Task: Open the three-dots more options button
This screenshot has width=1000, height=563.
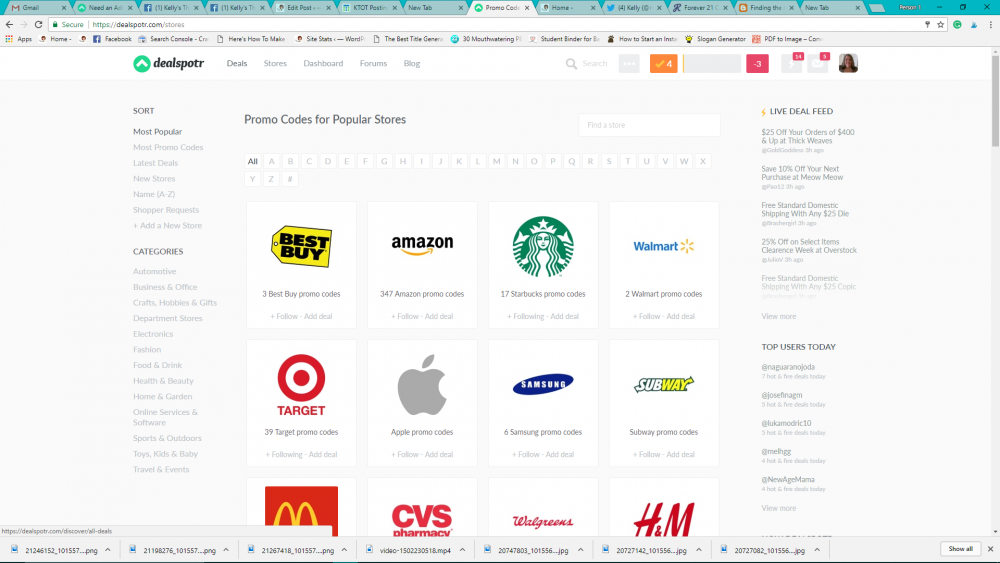Action: tap(629, 63)
